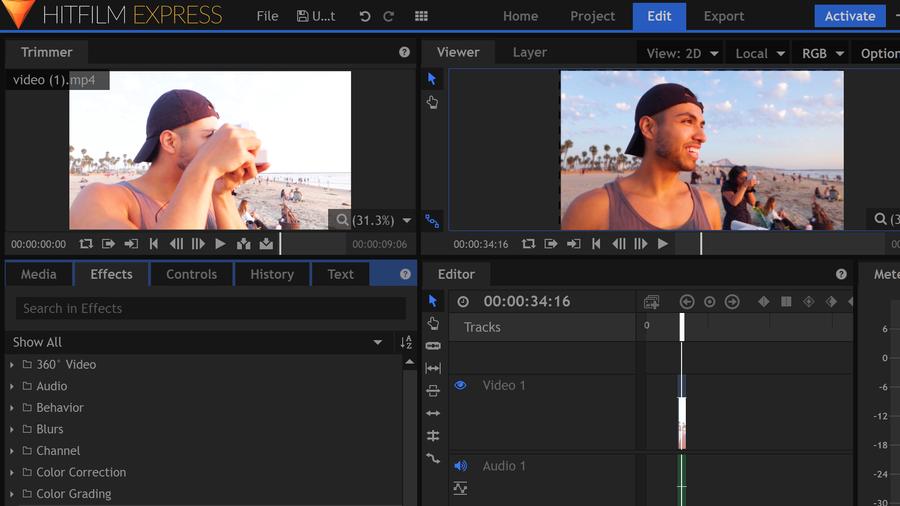This screenshot has width=900, height=506.
Task: Open Editor panel help icon
Action: click(x=841, y=274)
